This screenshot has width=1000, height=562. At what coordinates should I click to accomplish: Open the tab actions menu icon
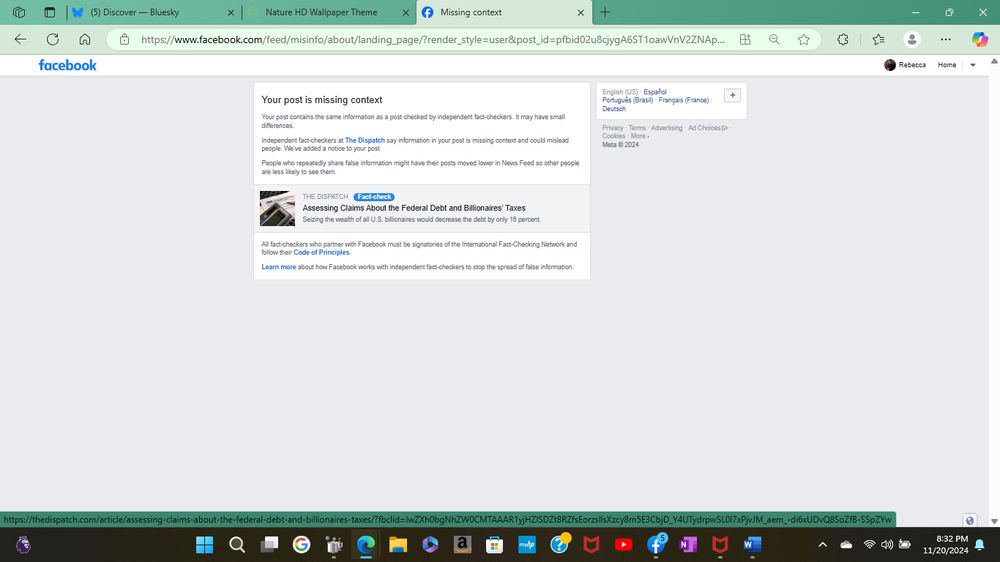tap(50, 12)
